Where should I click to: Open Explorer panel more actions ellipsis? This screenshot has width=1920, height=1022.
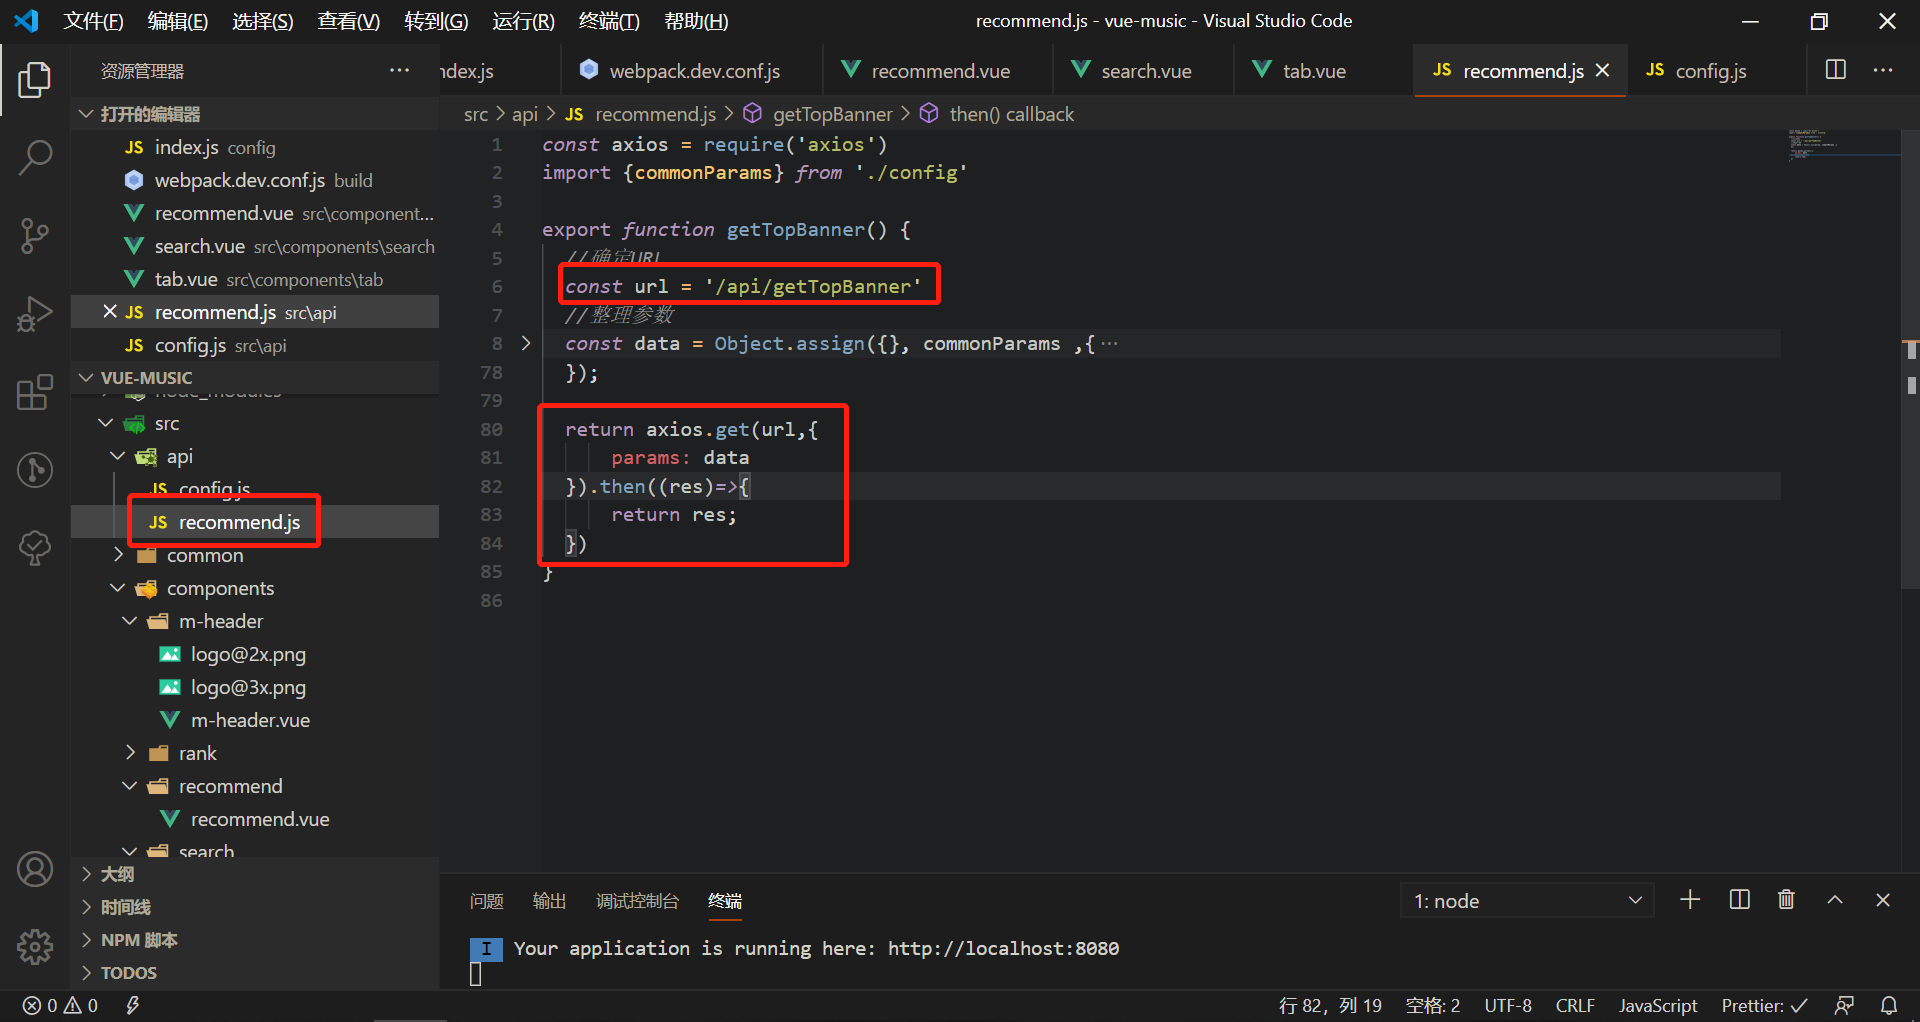pyautogui.click(x=400, y=70)
